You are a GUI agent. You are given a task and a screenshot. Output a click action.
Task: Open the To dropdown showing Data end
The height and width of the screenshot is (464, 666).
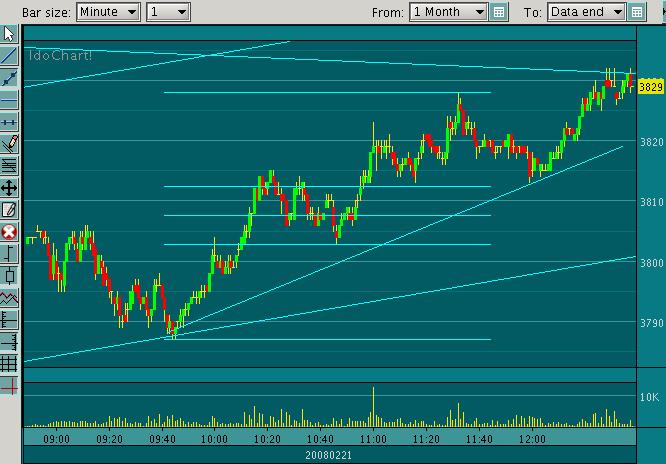[x=586, y=12]
